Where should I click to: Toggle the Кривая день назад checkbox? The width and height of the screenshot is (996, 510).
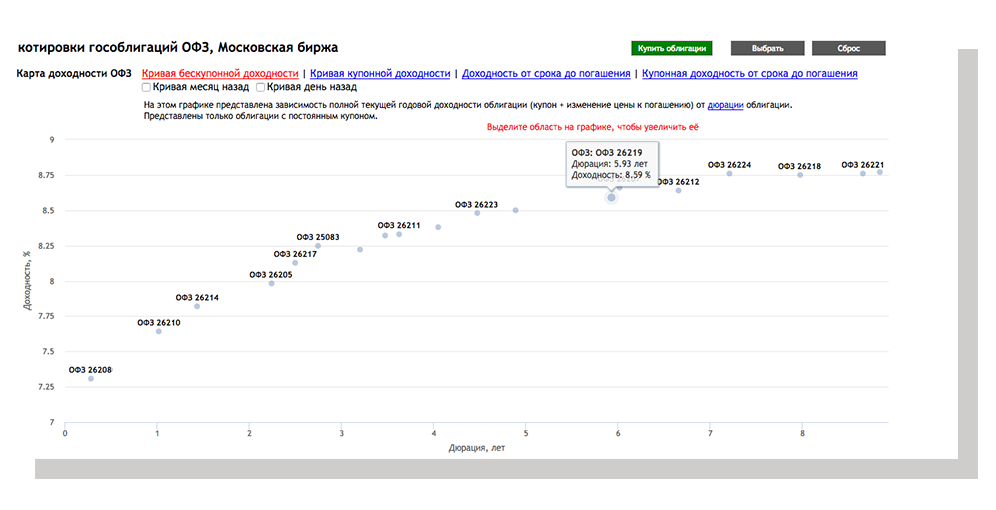pyautogui.click(x=261, y=88)
